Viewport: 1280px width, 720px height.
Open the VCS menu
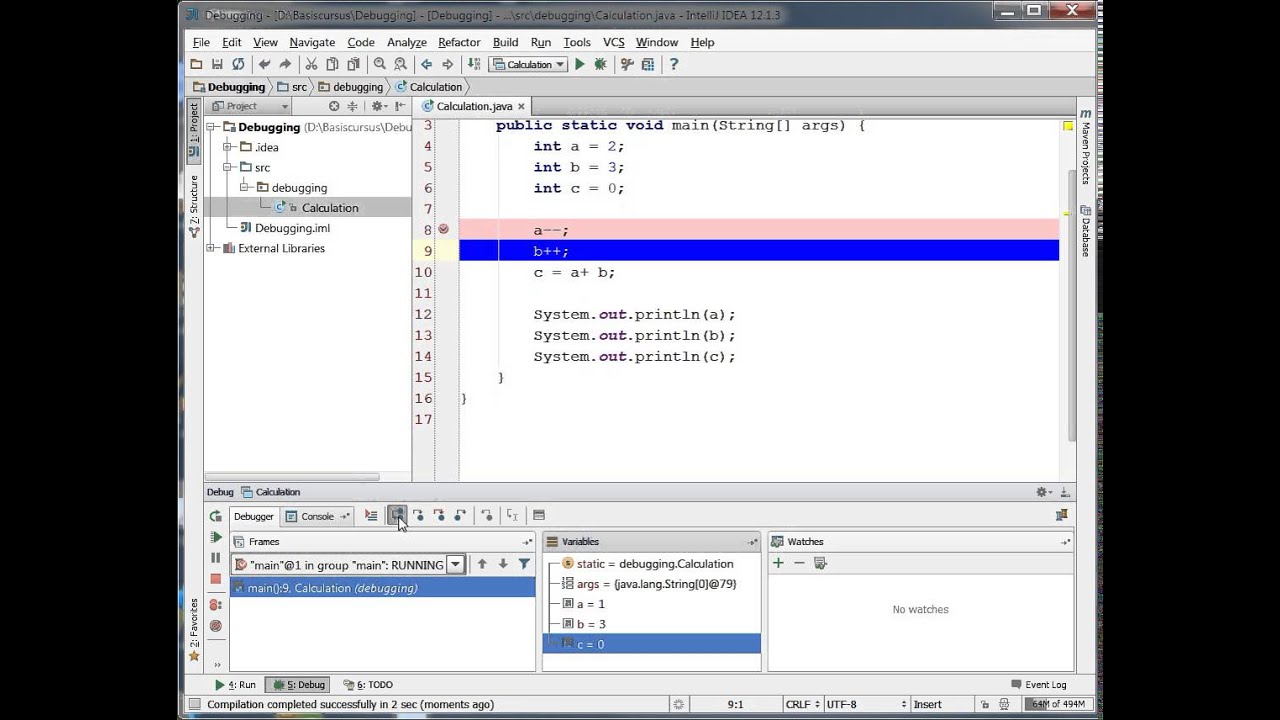(x=614, y=42)
